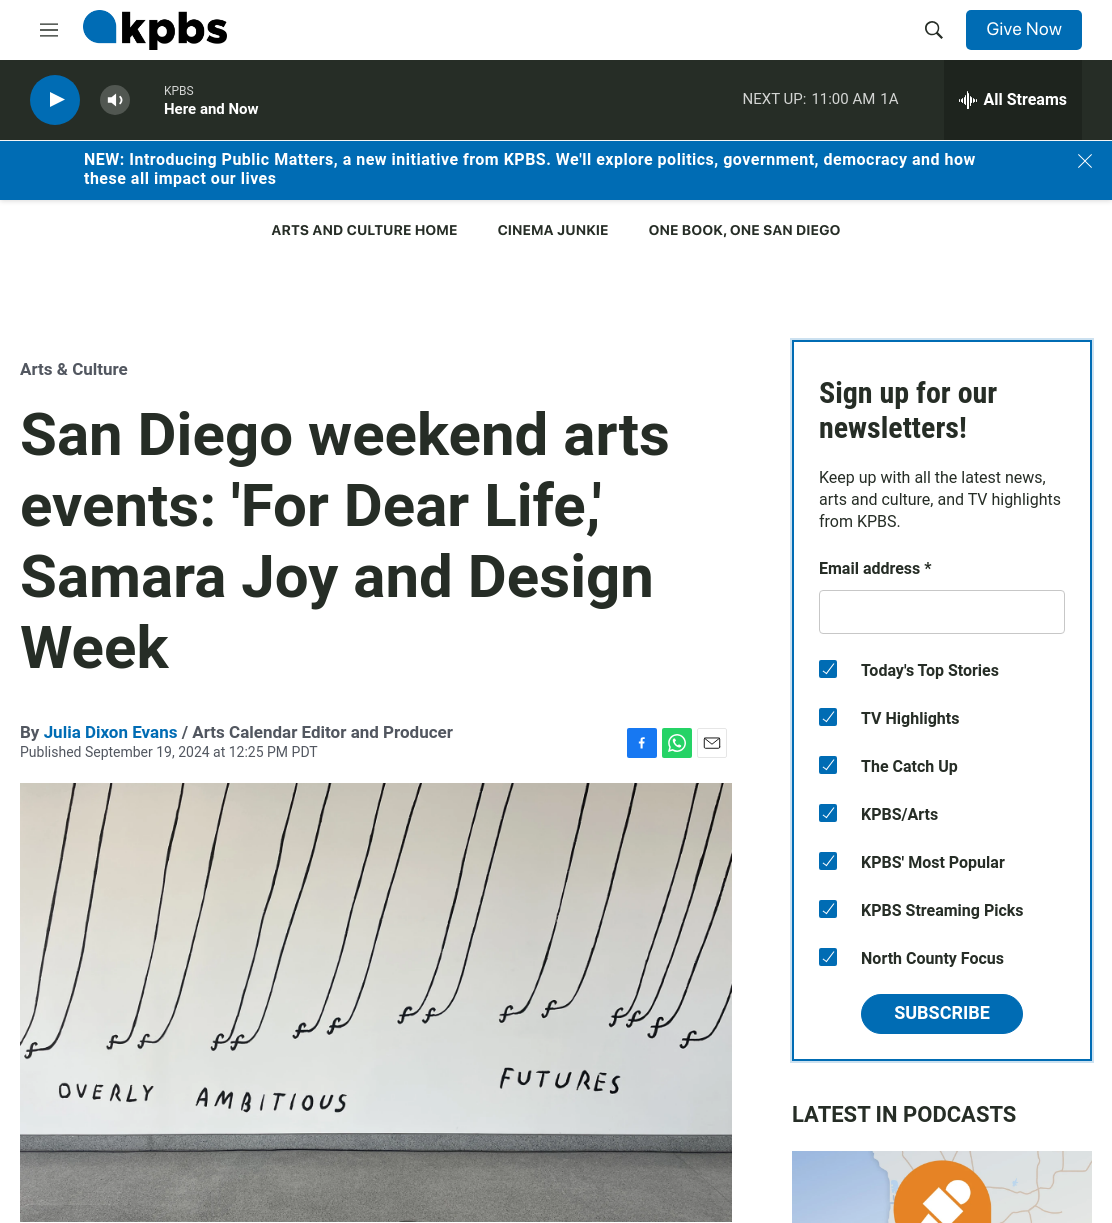Uncheck North County Focus newsletter
Image resolution: width=1112 pixels, height=1223 pixels.
(x=828, y=957)
